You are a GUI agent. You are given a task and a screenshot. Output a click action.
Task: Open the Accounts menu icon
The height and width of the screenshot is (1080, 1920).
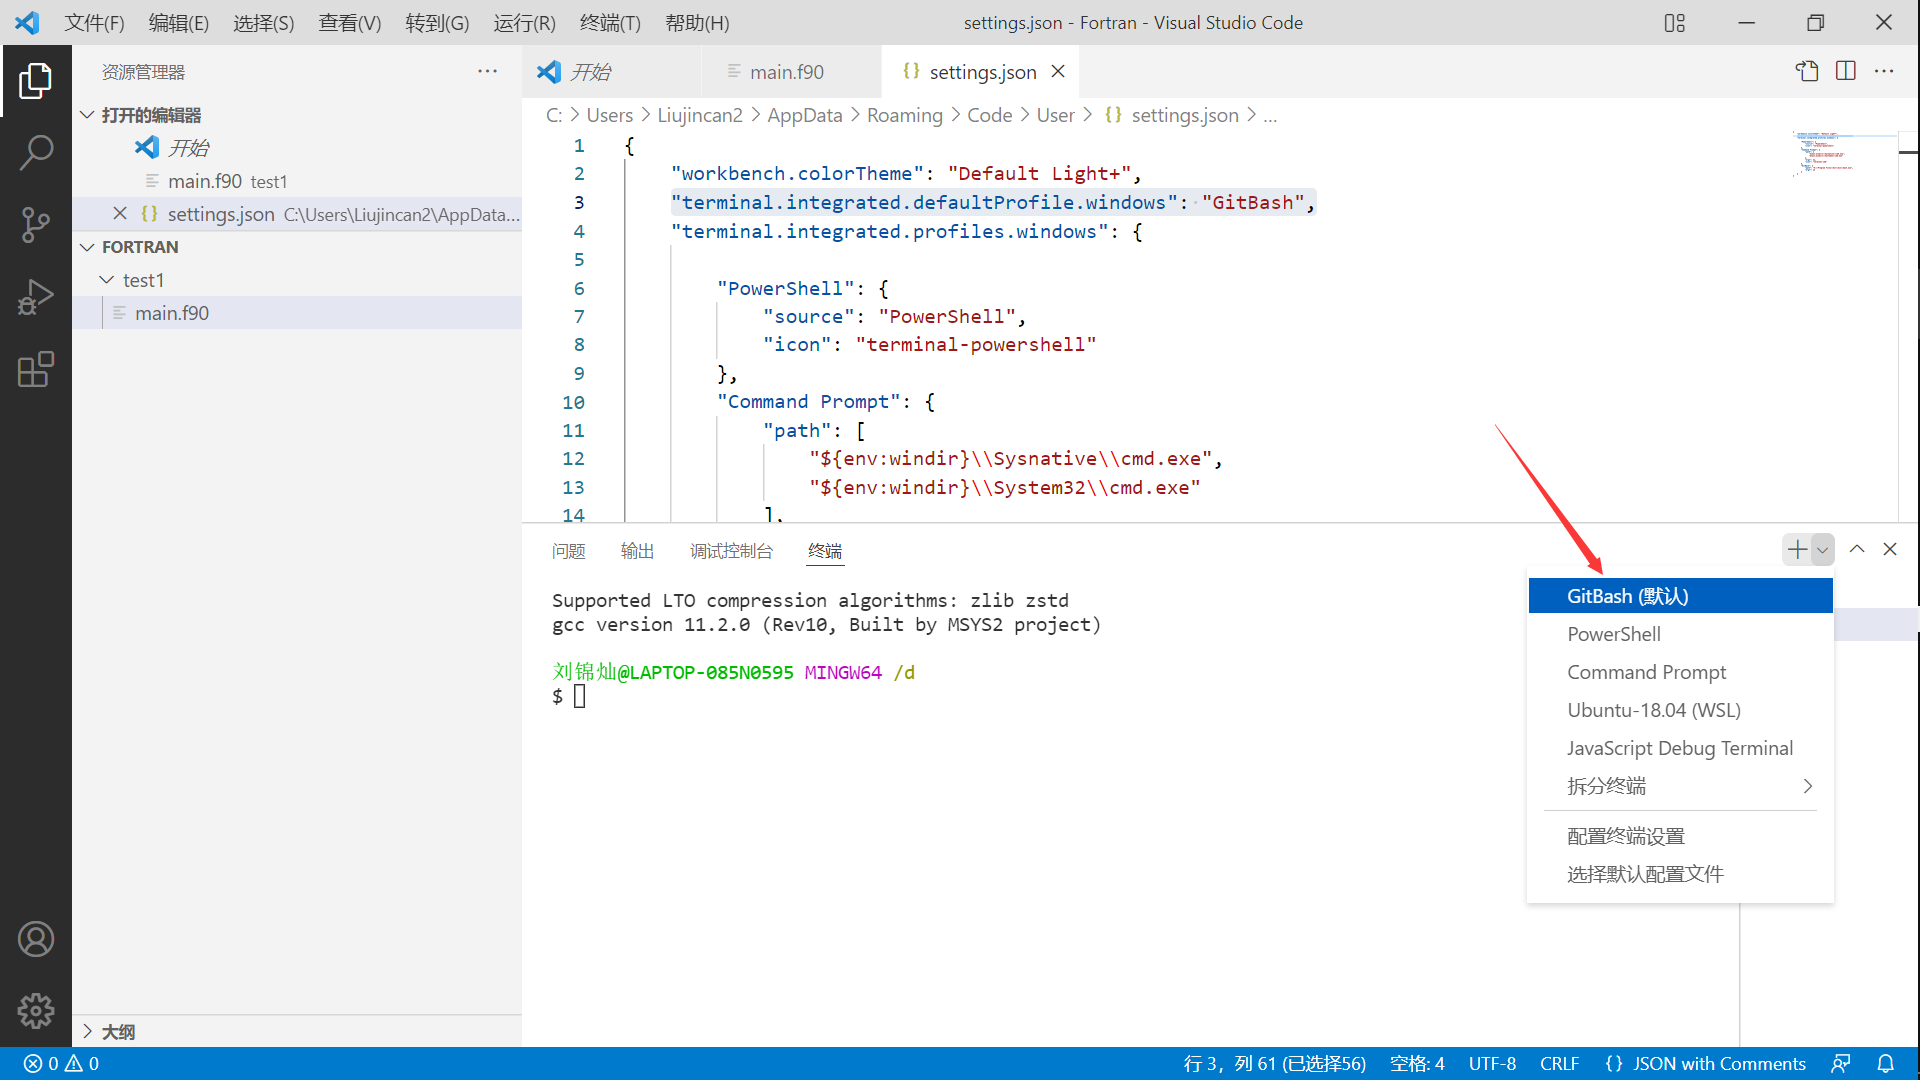coord(35,939)
